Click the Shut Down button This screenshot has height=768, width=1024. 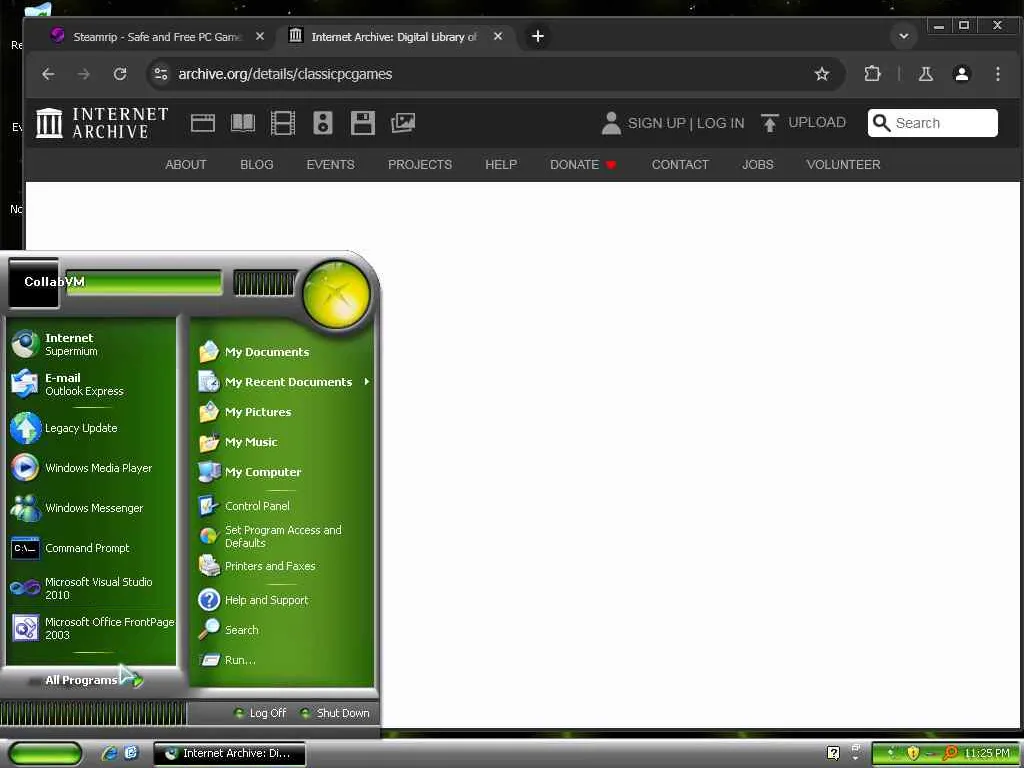tap(335, 713)
